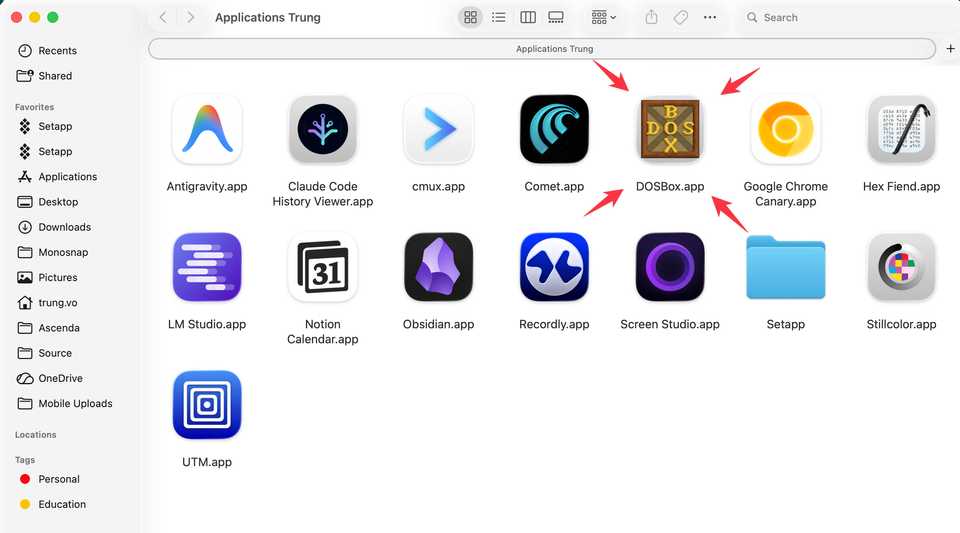Click the cmux.app name label
Screen dimensions: 960x533
coord(438,186)
